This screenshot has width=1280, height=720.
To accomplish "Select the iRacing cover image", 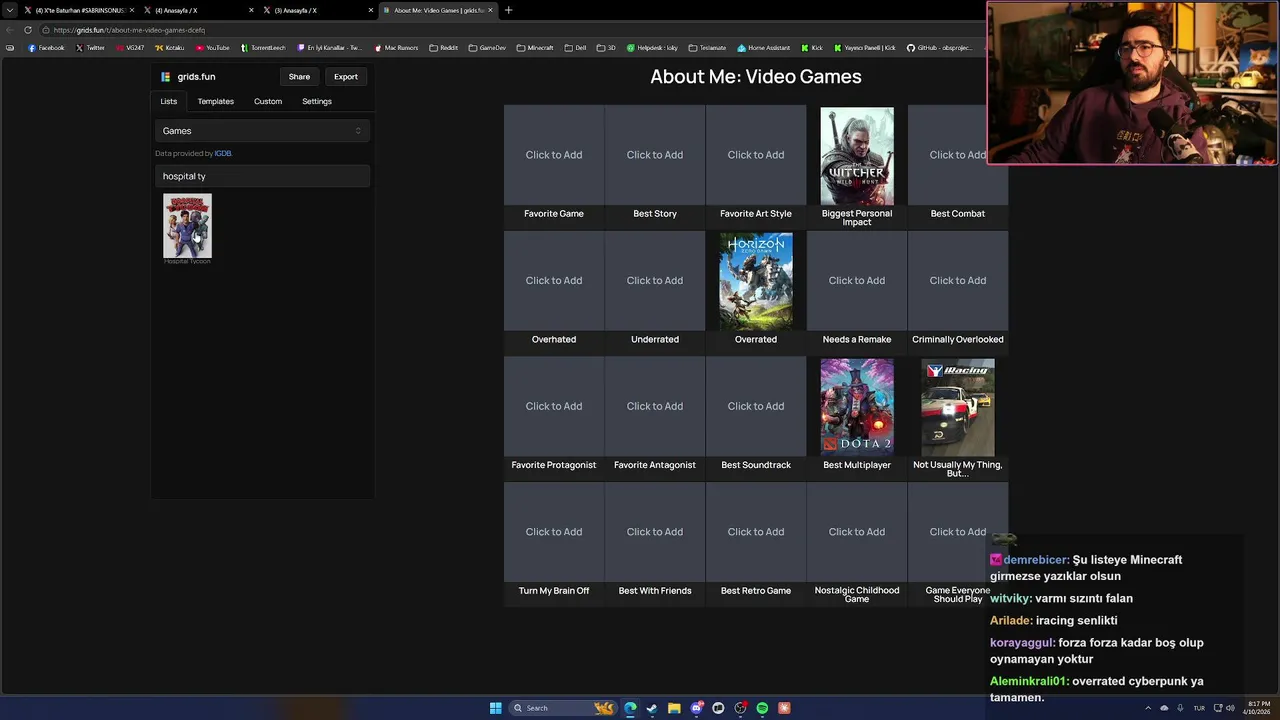I will tap(958, 408).
